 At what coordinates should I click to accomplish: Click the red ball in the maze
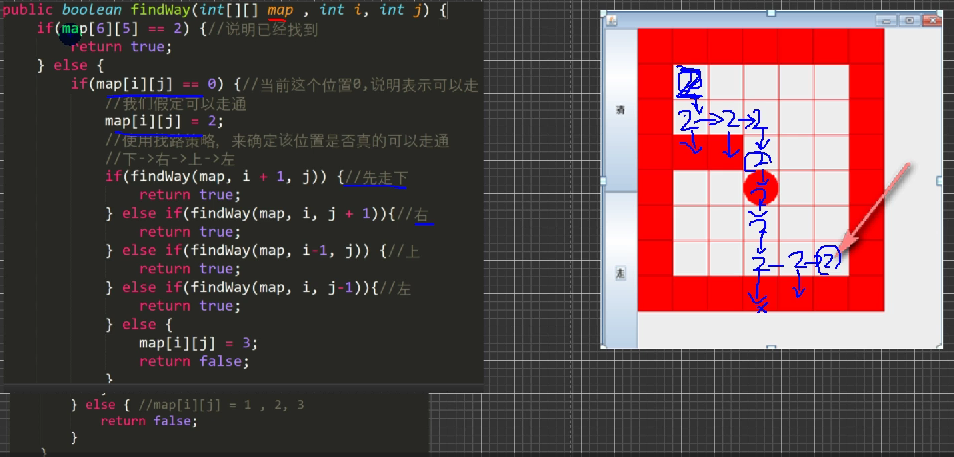click(761, 188)
